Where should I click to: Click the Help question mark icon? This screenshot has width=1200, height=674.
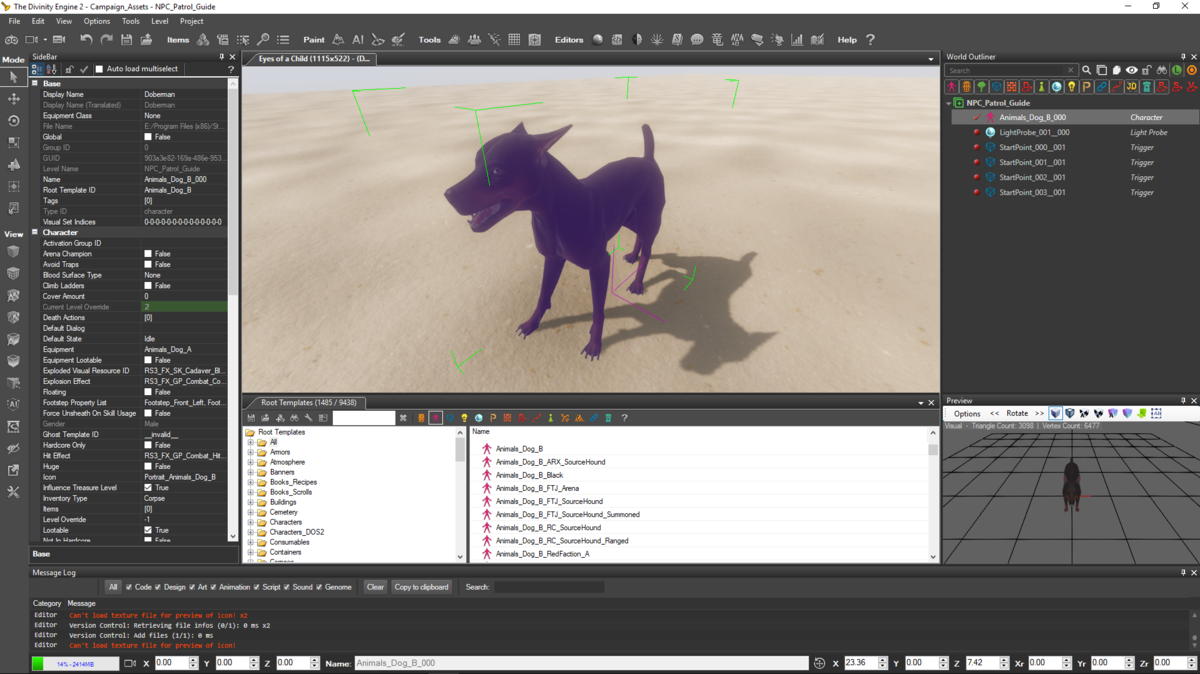tap(870, 40)
